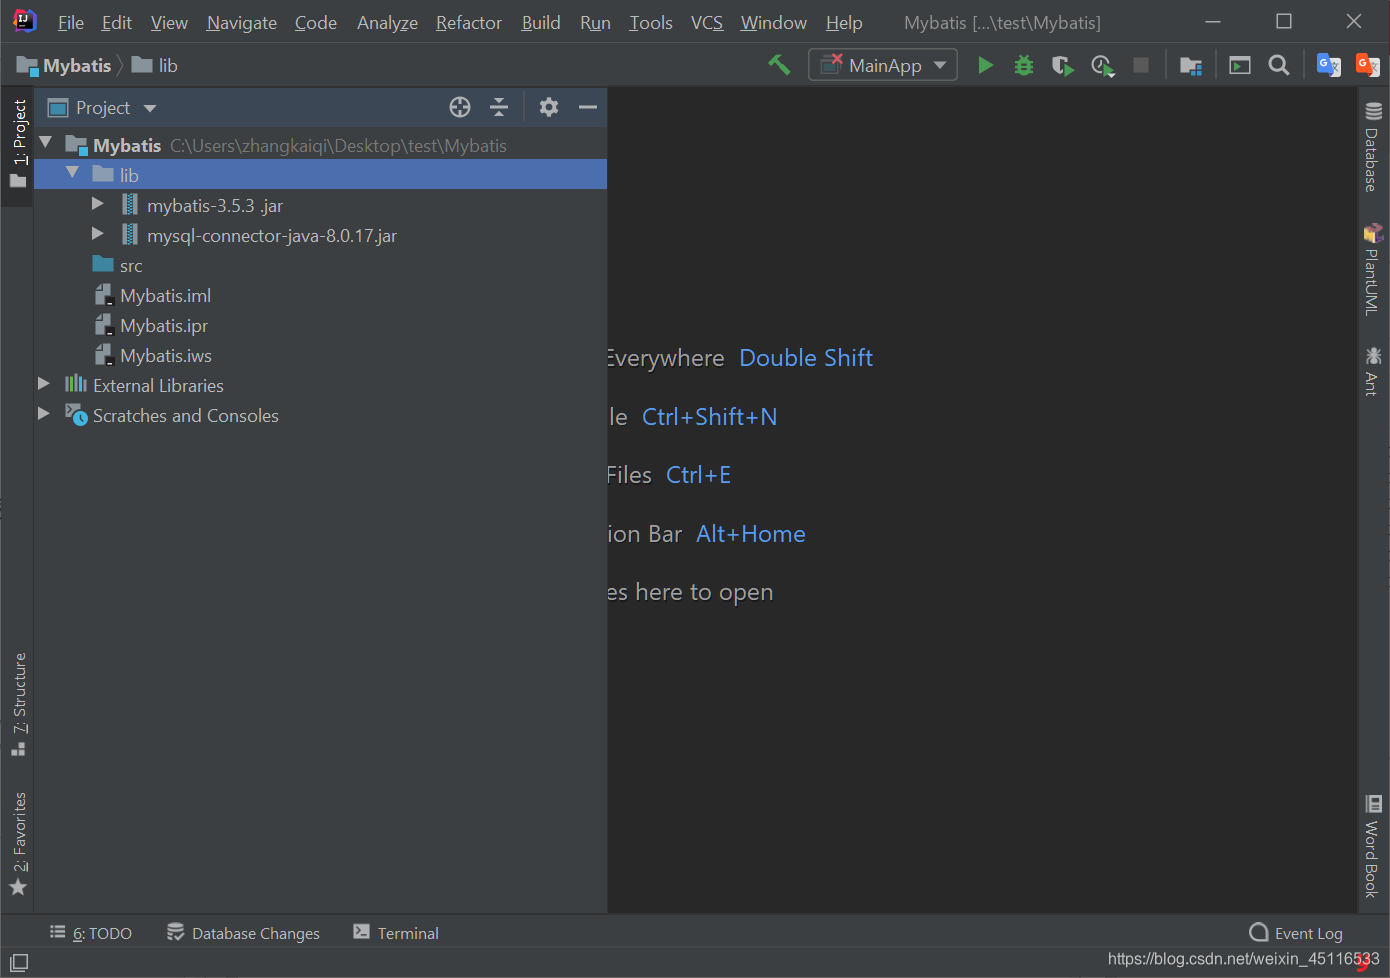Toggle tool window bars icon in status bar
This screenshot has width=1390, height=978.
coord(19,963)
